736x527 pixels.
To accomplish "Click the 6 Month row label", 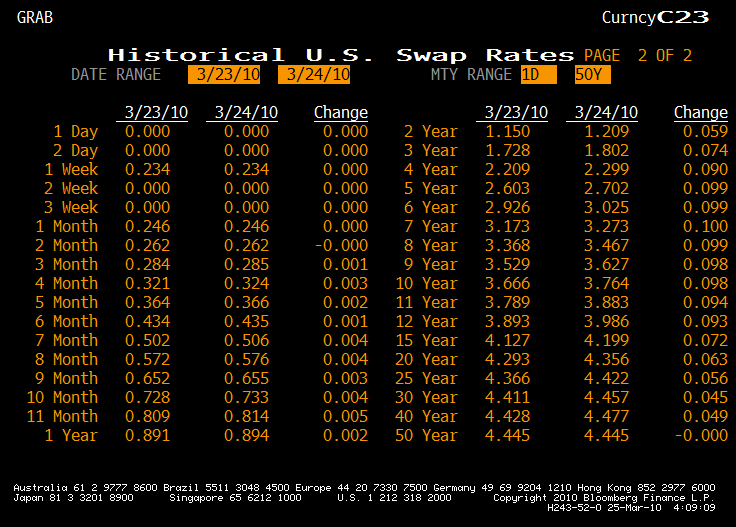I will tap(67, 321).
